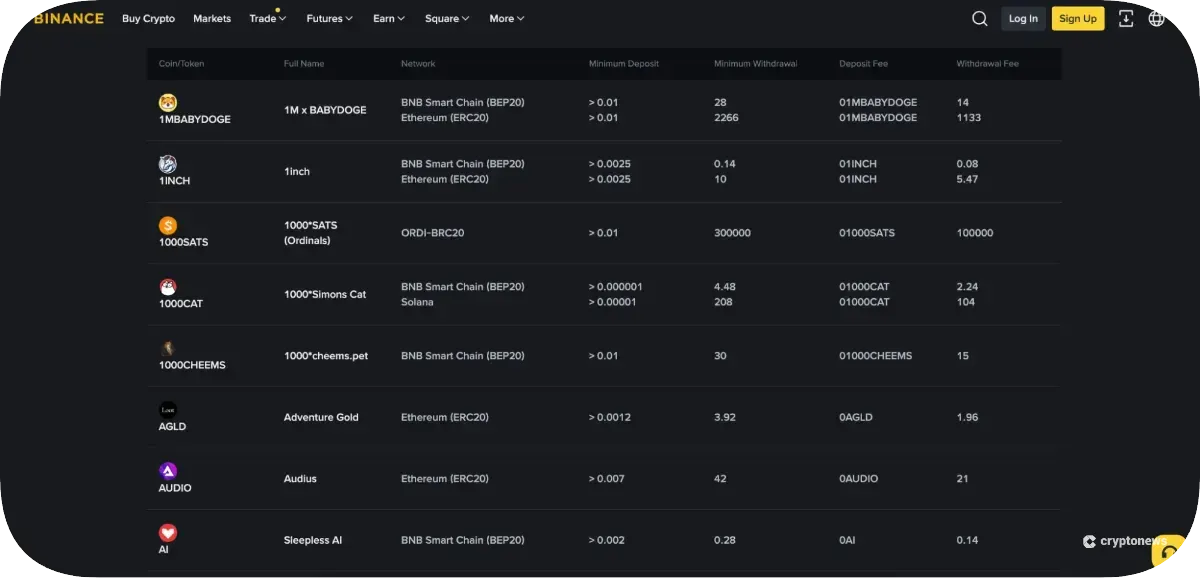Expand the Trade dropdown menu
1200x578 pixels.
click(x=266, y=18)
